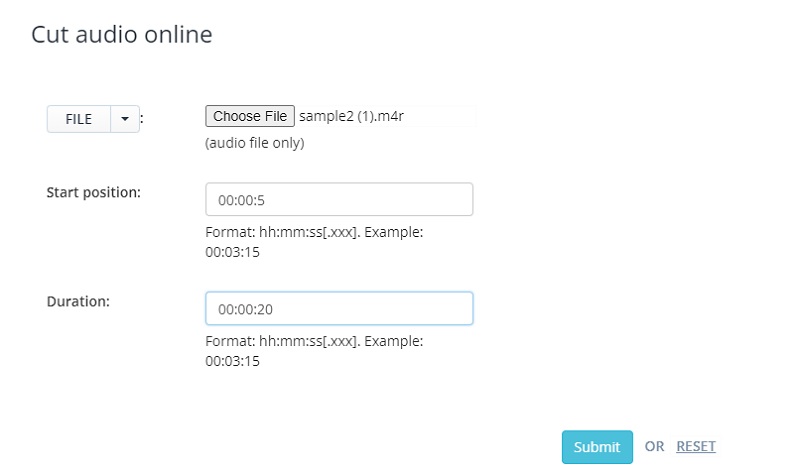The height and width of the screenshot is (475, 800).
Task: Focus the Start position input field
Action: point(339,199)
